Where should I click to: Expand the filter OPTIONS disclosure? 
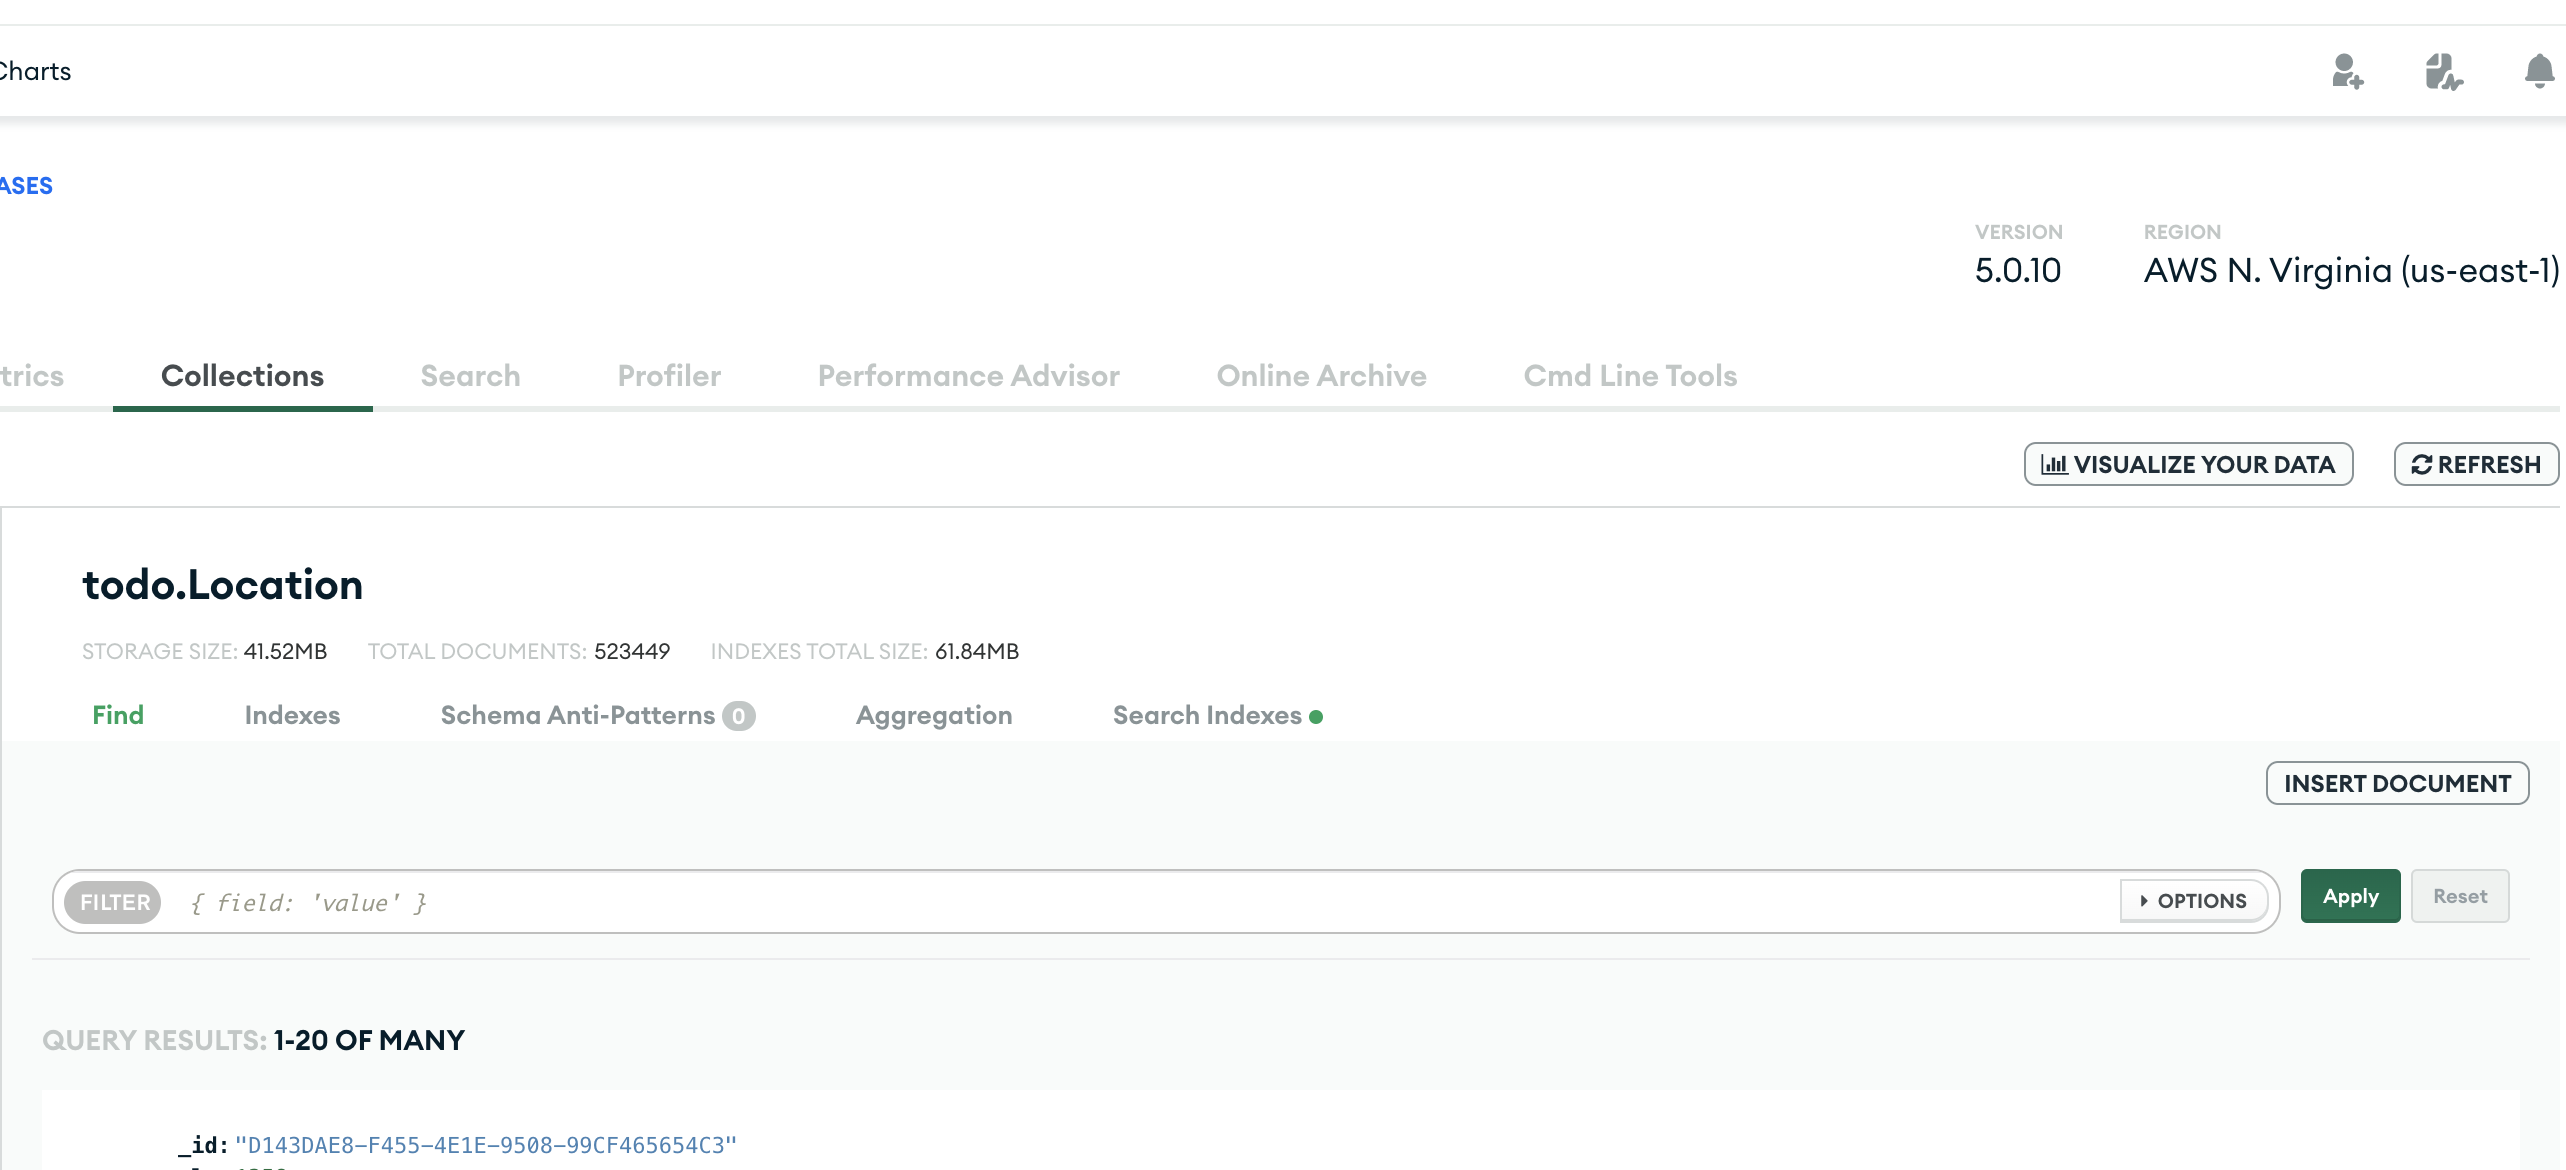click(2193, 901)
